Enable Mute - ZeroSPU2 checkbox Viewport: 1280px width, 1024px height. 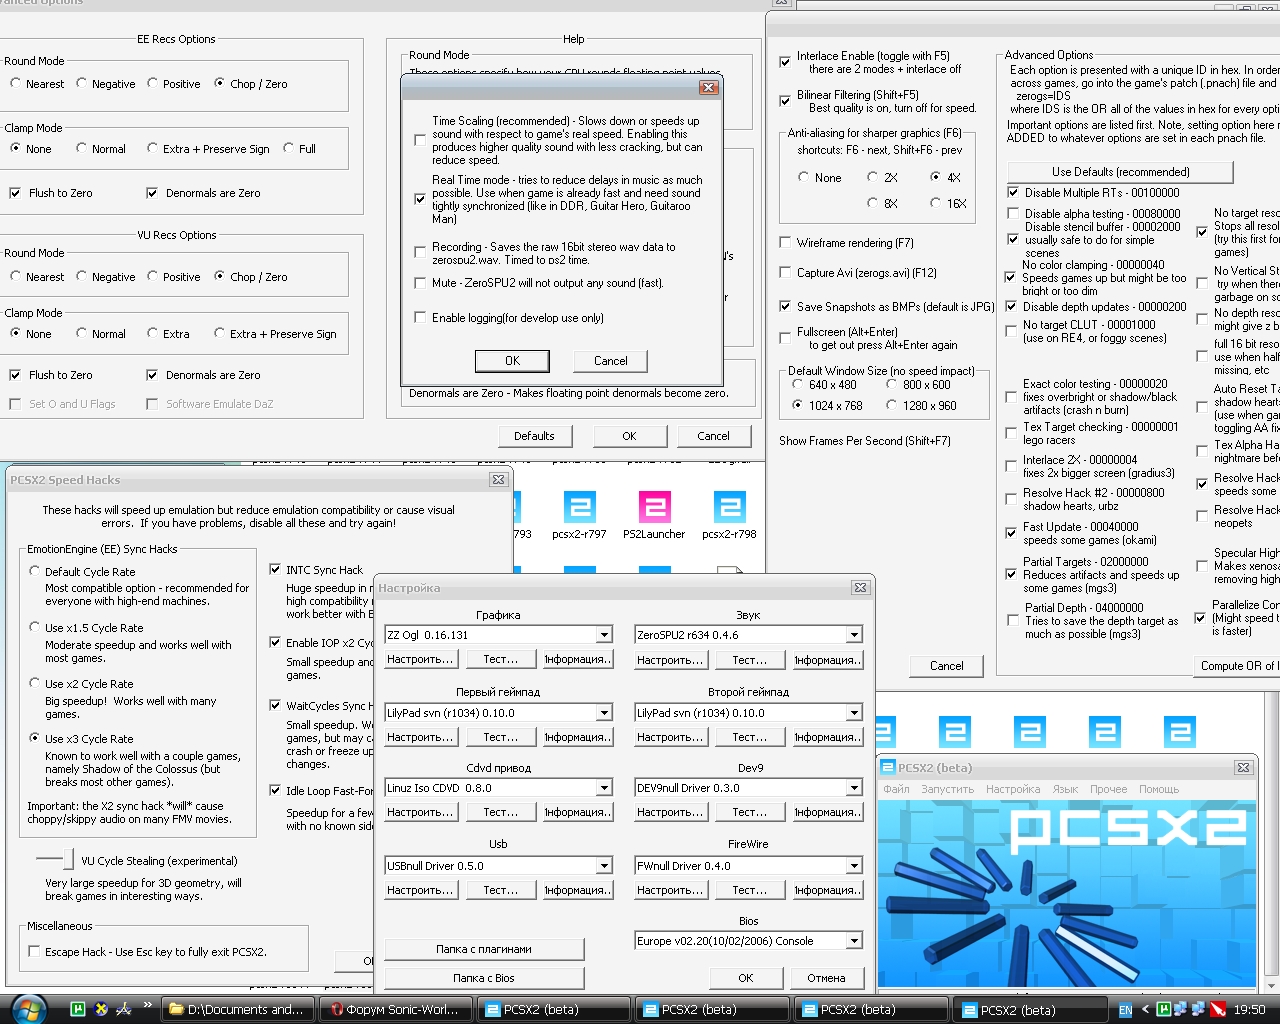pyautogui.click(x=420, y=283)
